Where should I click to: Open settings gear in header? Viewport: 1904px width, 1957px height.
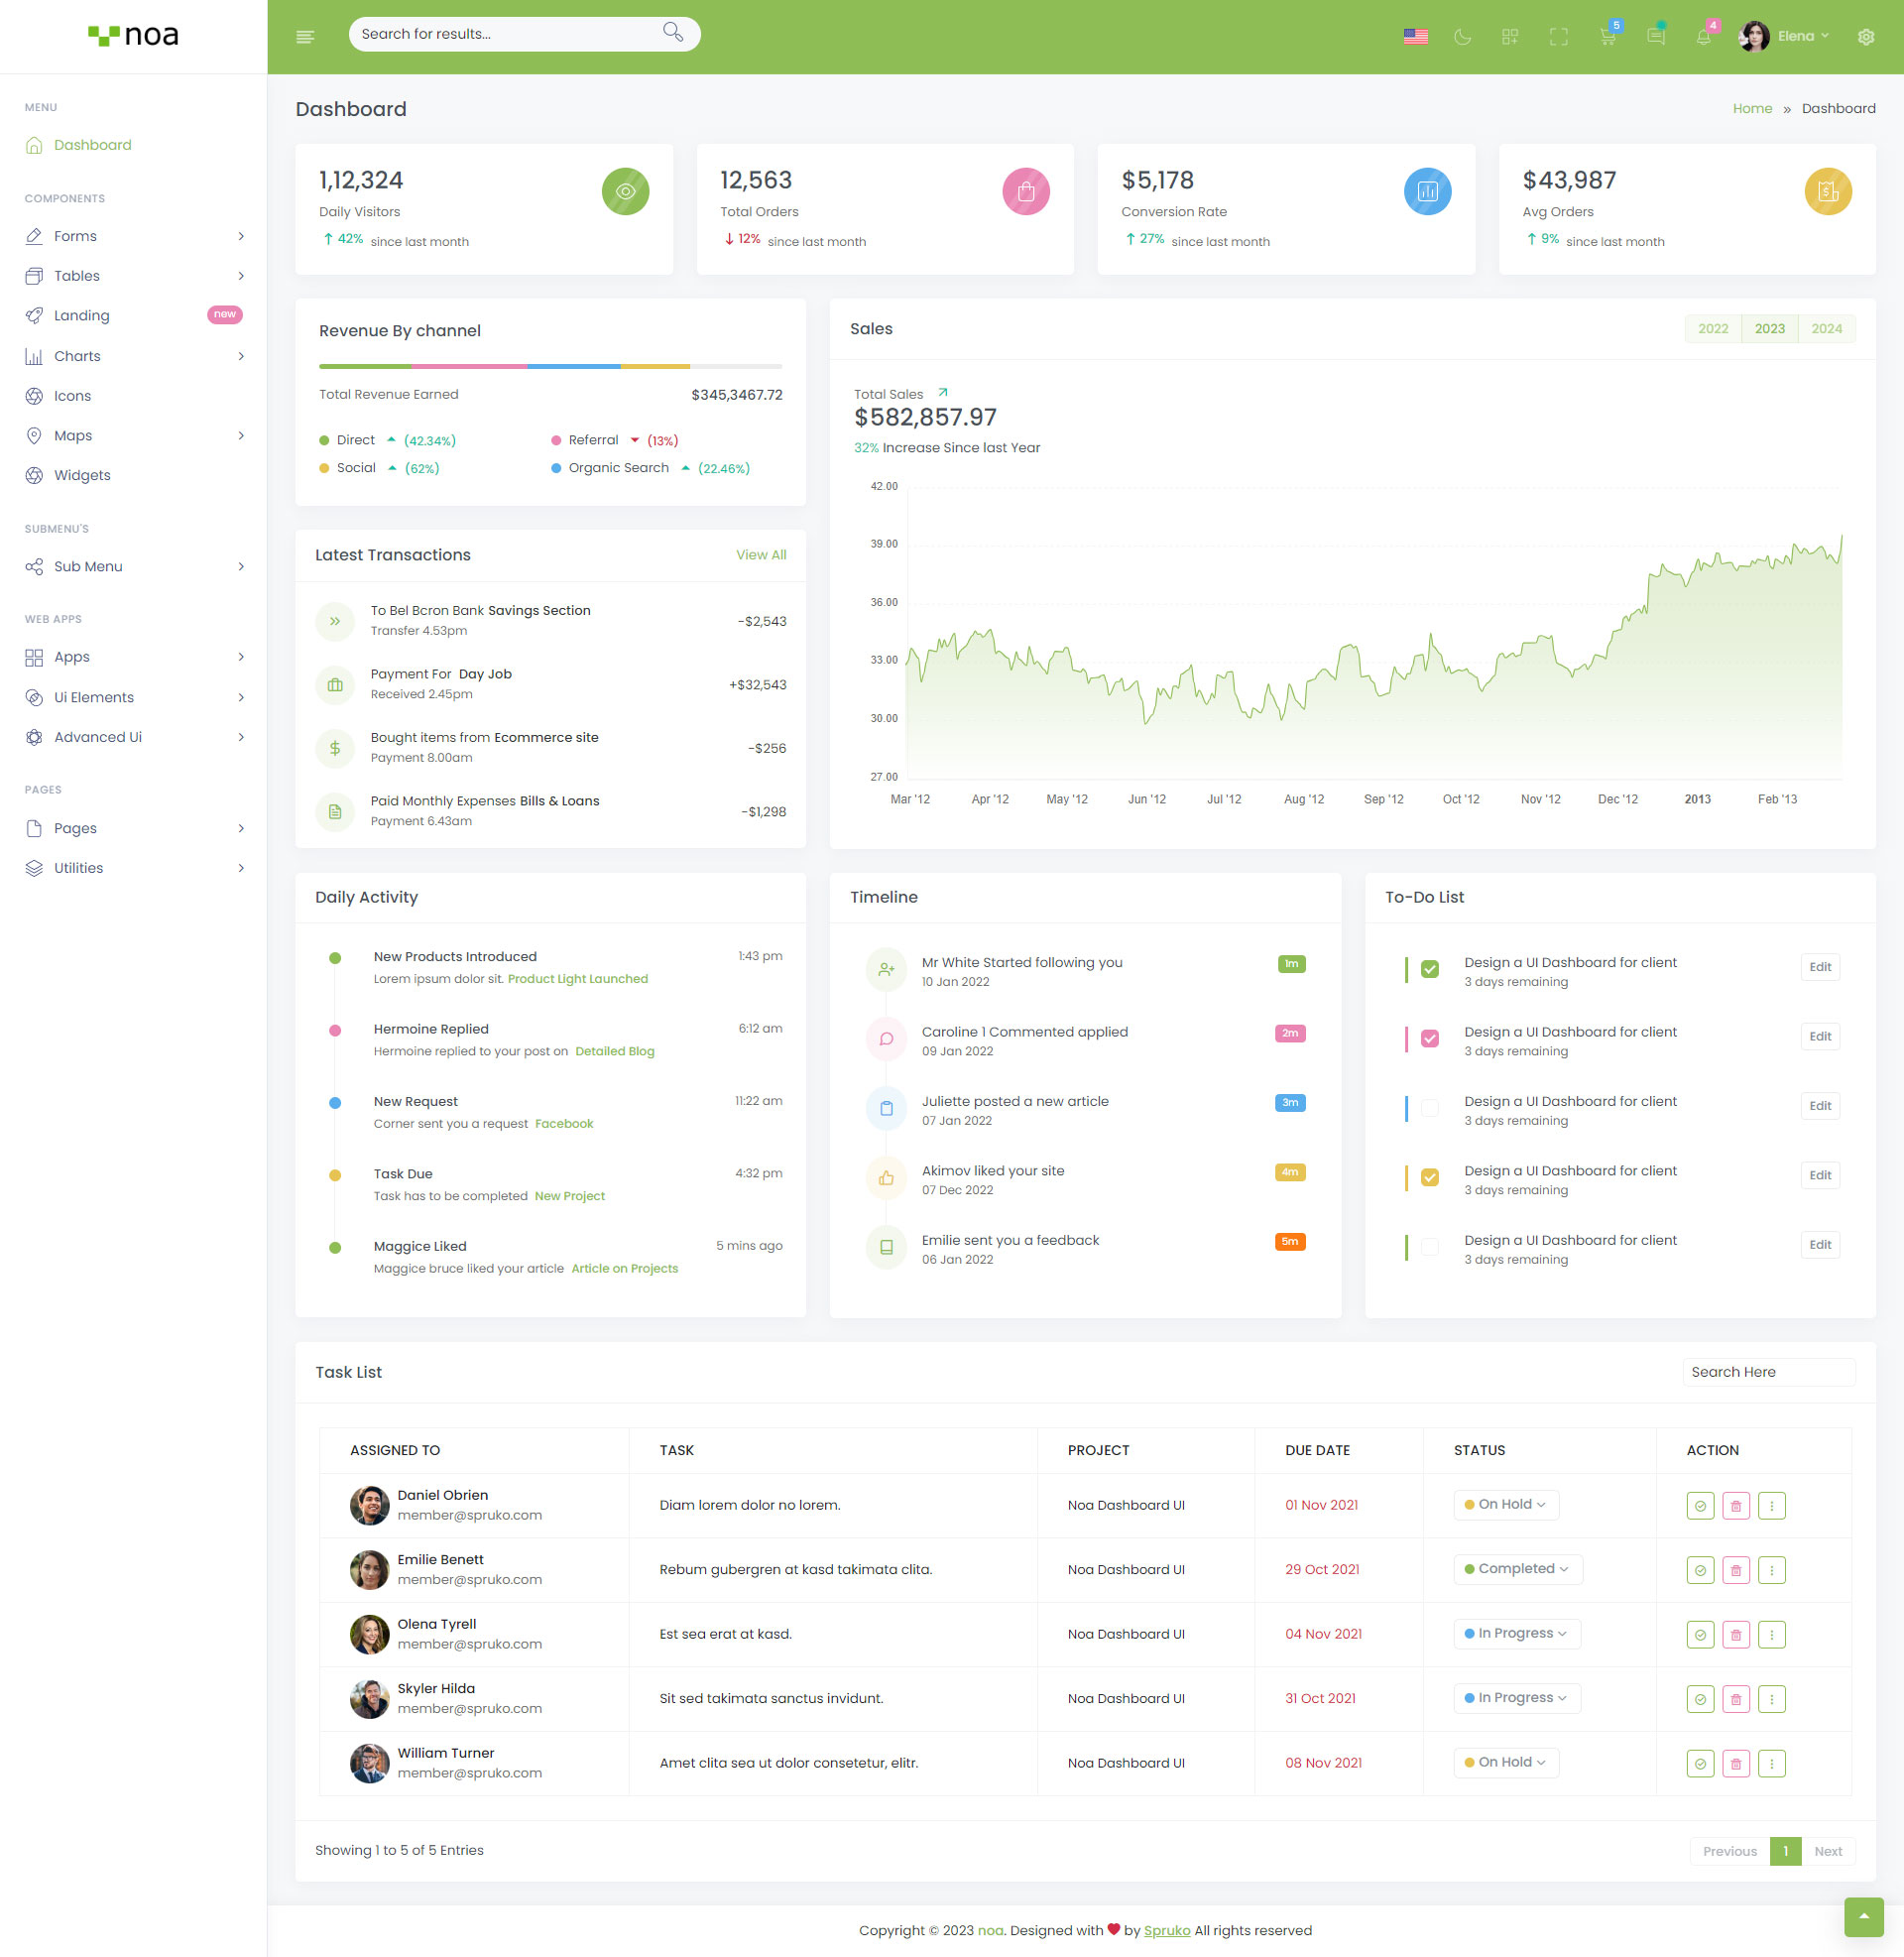[x=1865, y=37]
